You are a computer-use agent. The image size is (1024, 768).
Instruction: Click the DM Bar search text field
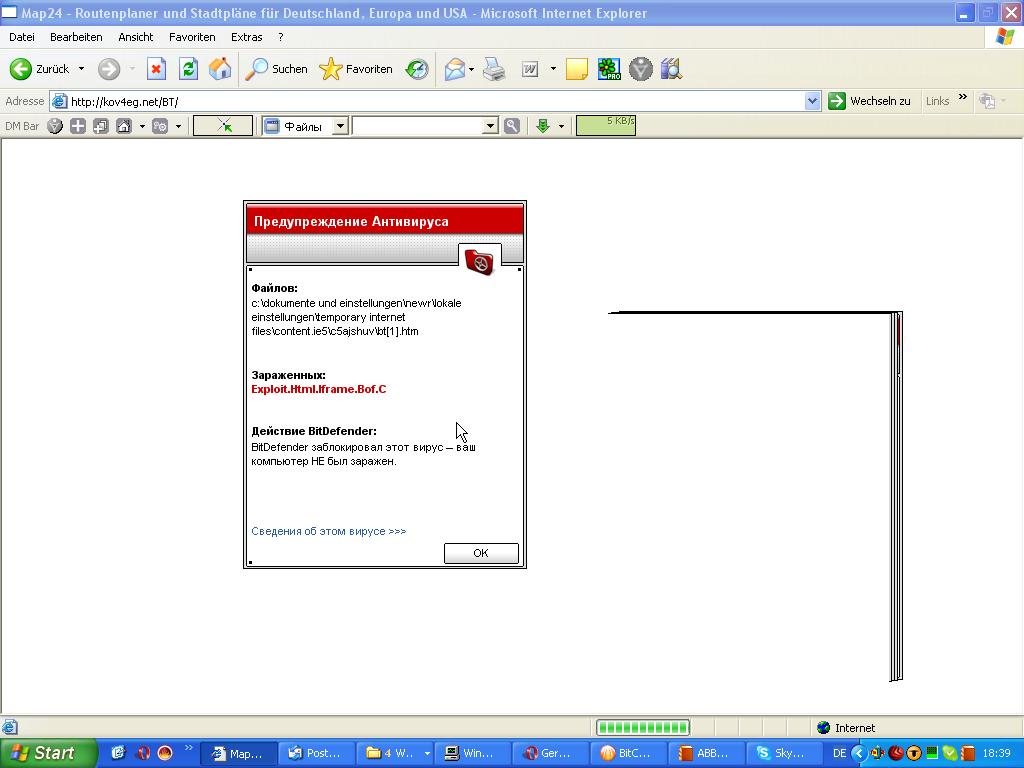[418, 126]
